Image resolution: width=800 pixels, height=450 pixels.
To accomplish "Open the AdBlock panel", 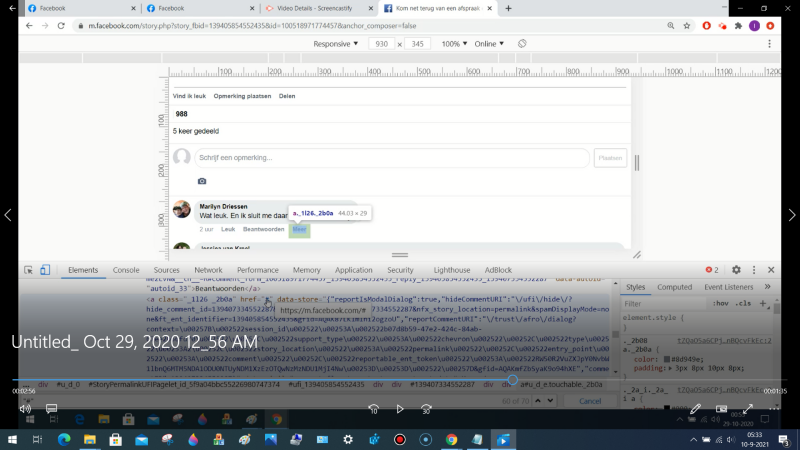I will click(x=498, y=270).
